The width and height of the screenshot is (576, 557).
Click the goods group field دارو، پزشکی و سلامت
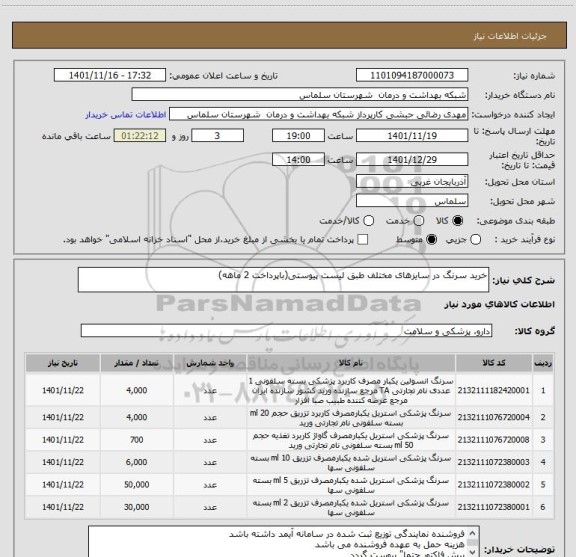click(286, 331)
